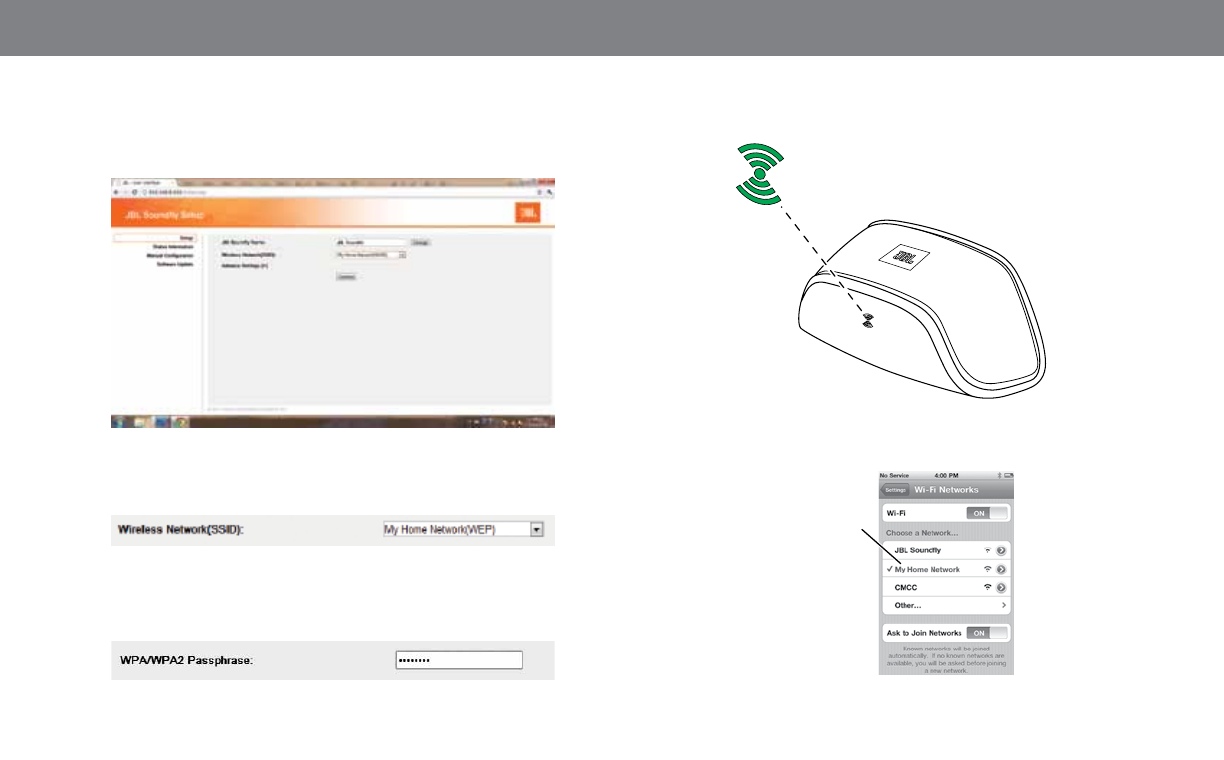
Task: Open Software Update in browser sidebar
Action: 175,265
